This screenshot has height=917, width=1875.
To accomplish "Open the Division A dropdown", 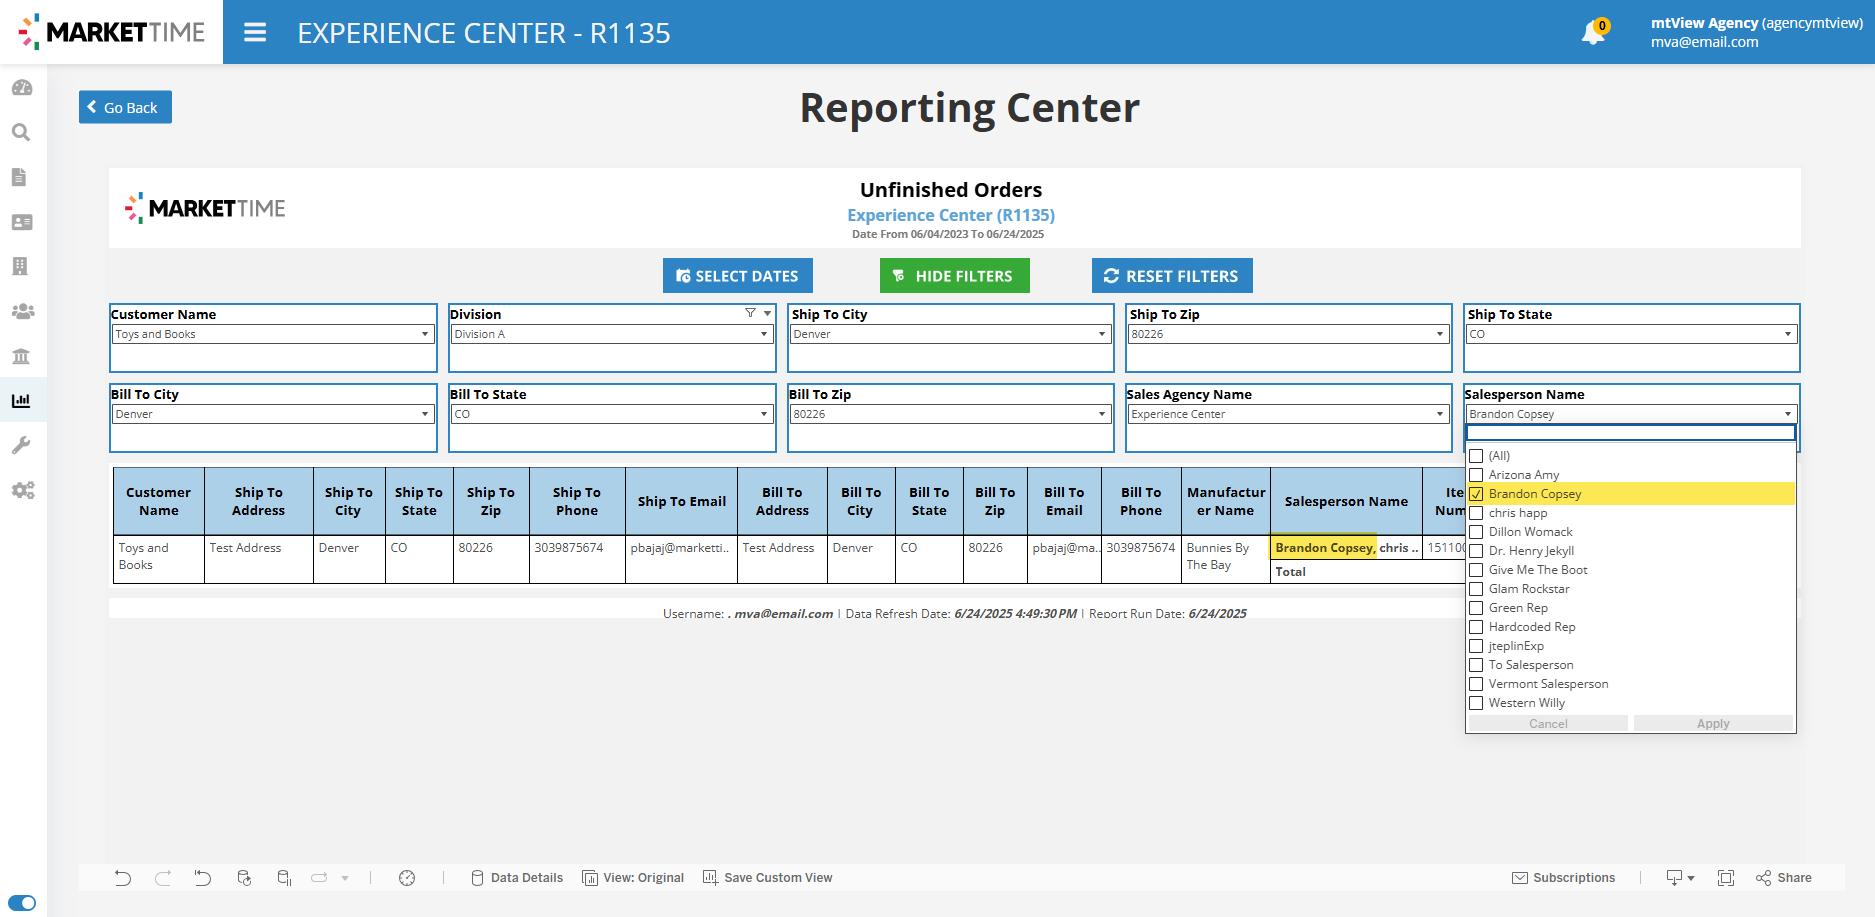I will [612, 334].
